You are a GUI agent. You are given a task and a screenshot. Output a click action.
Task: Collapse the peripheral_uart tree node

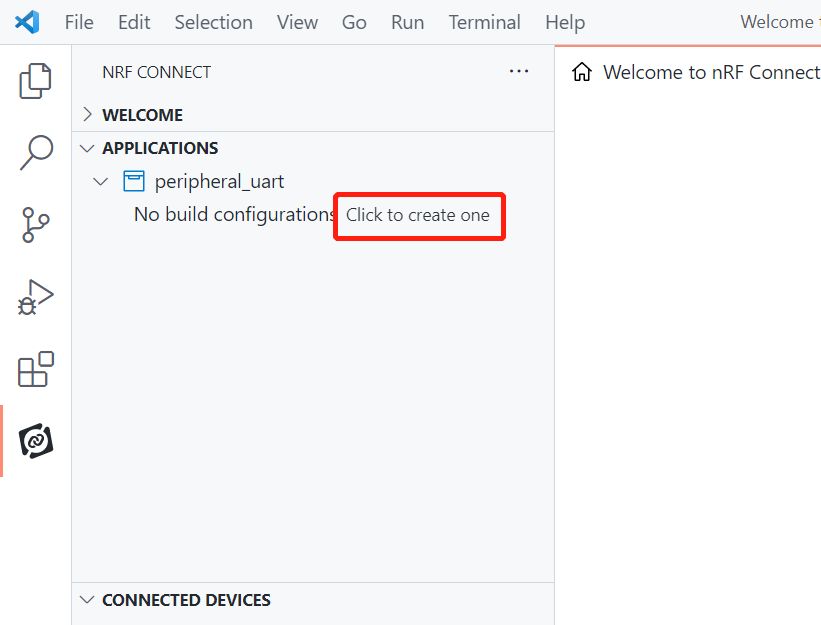[x=100, y=181]
